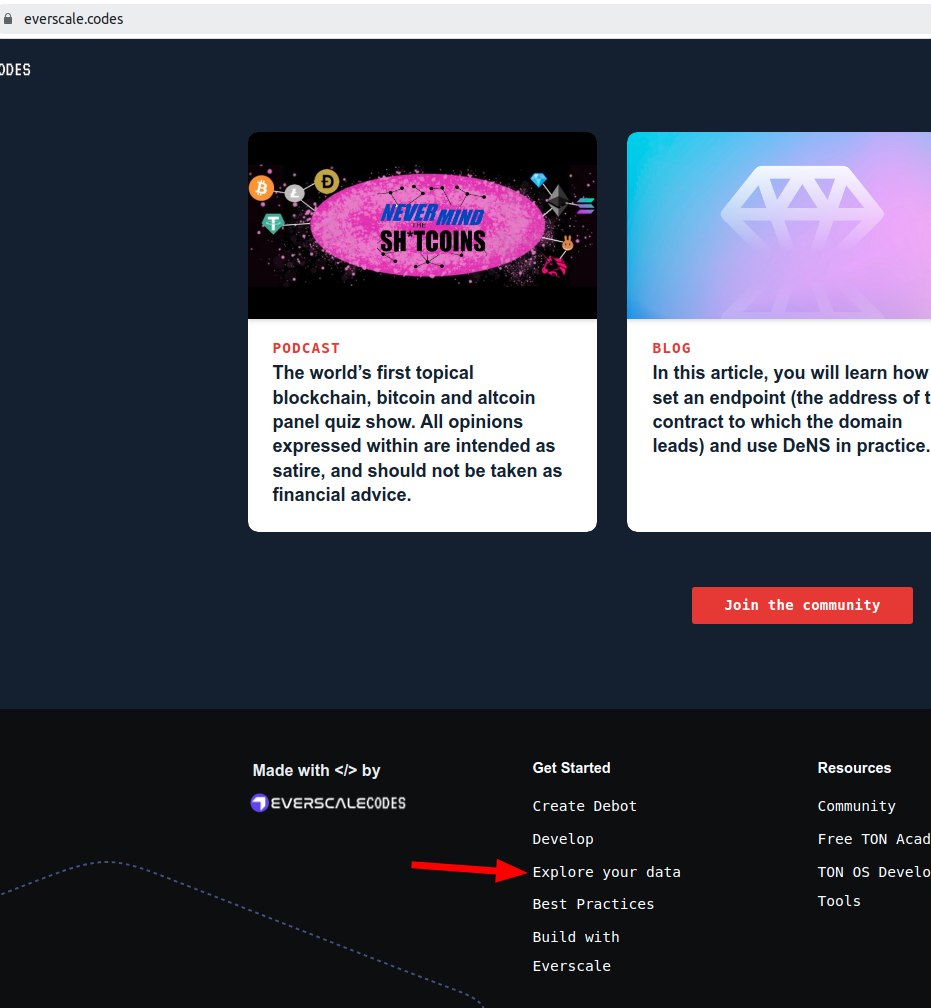Click the lock icon in address bar
The height and width of the screenshot is (1008, 931).
(9, 19)
